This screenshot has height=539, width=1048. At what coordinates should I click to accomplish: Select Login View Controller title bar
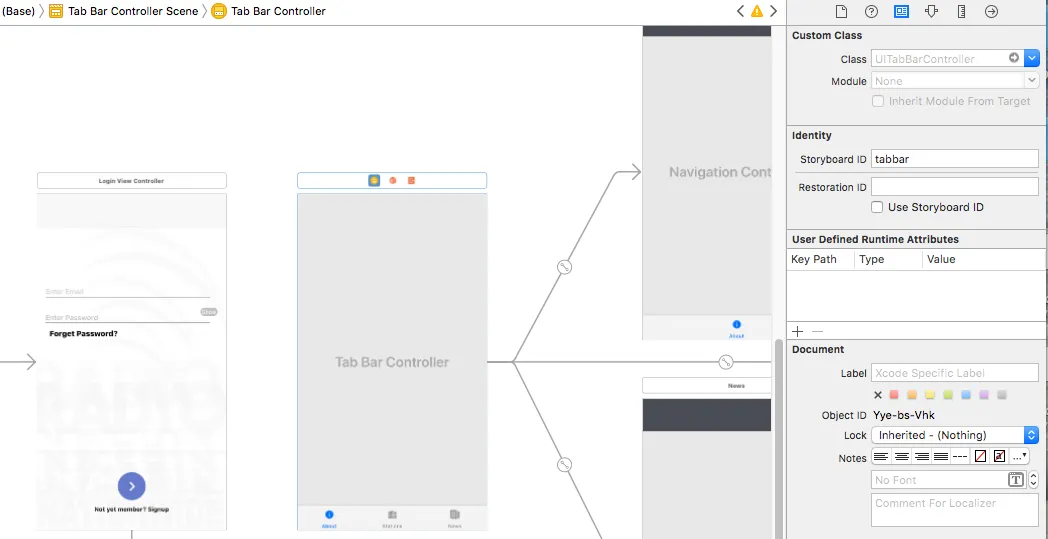[132, 181]
